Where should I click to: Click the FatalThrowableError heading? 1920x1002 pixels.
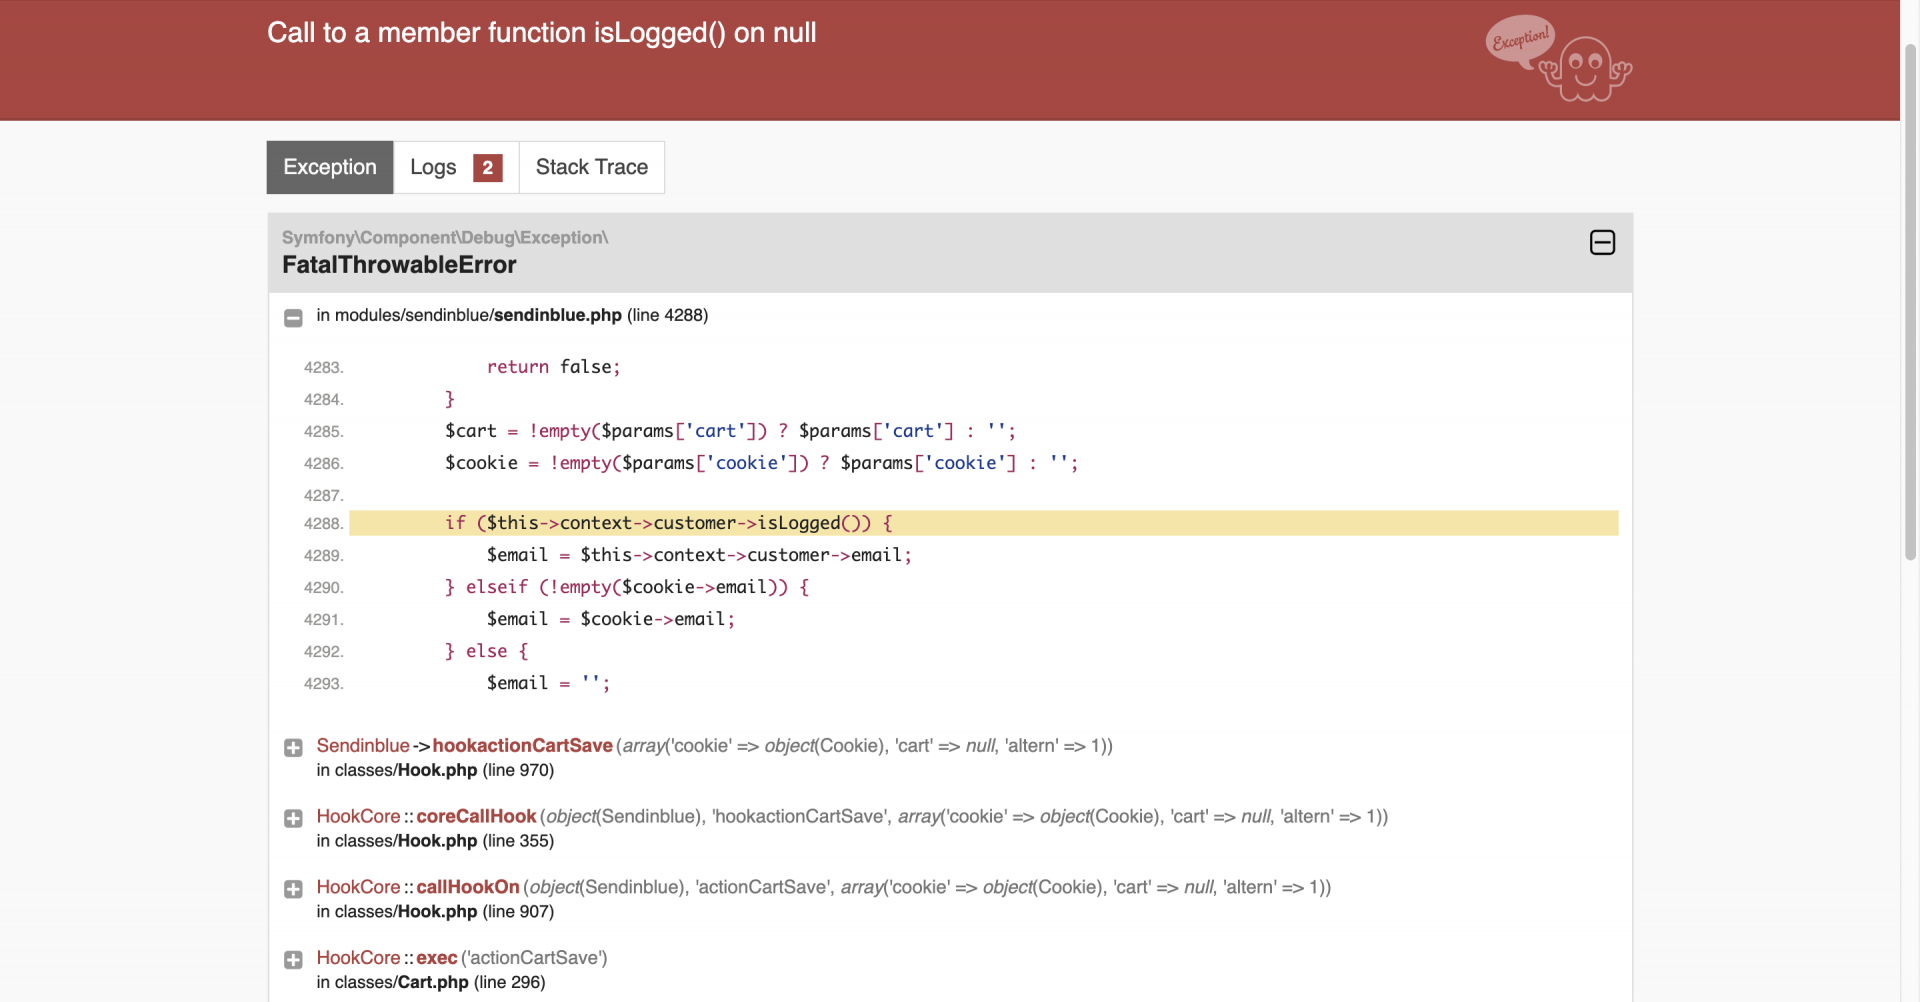[x=399, y=265]
